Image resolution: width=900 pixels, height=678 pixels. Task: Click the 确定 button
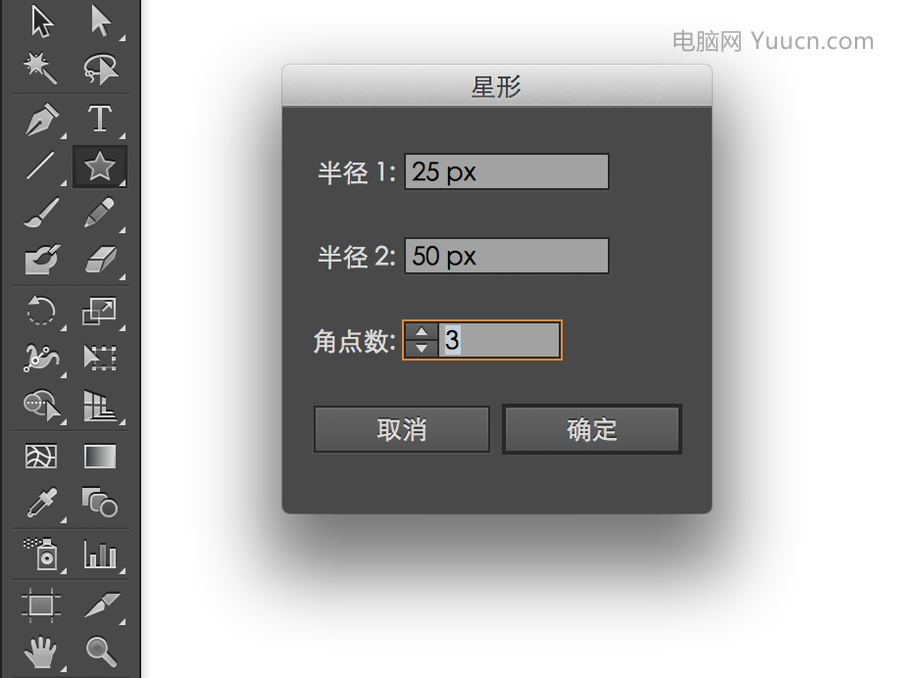592,429
